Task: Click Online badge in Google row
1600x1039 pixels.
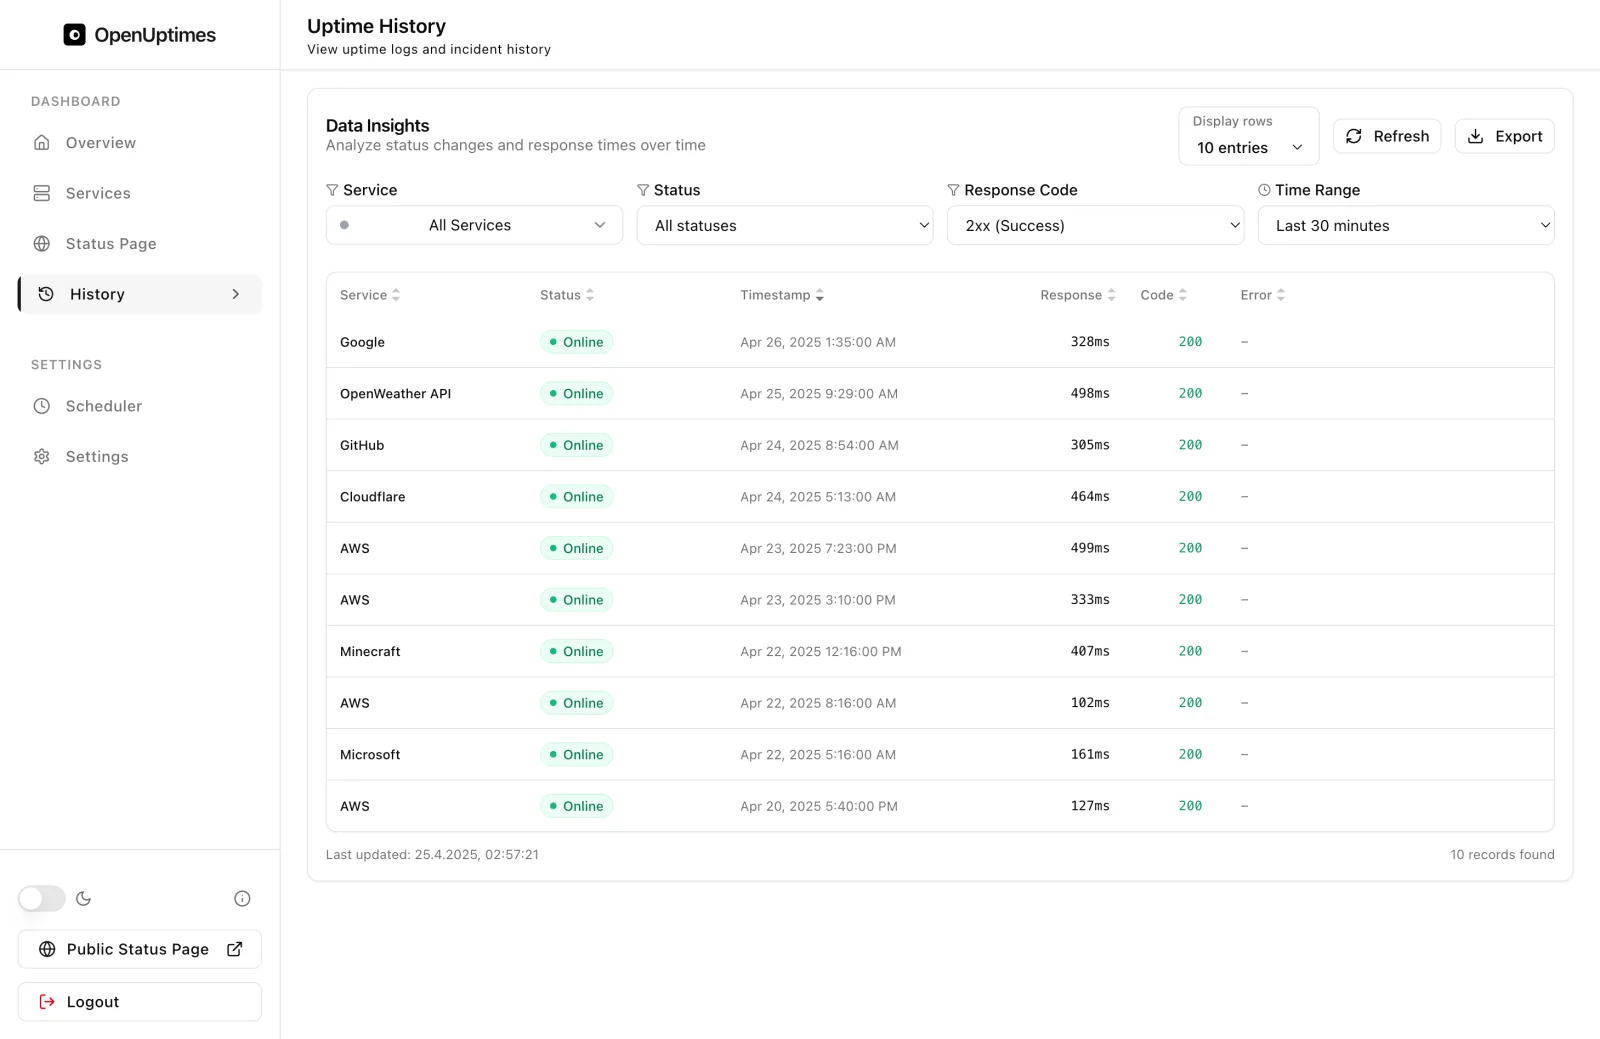Action: coord(576,342)
